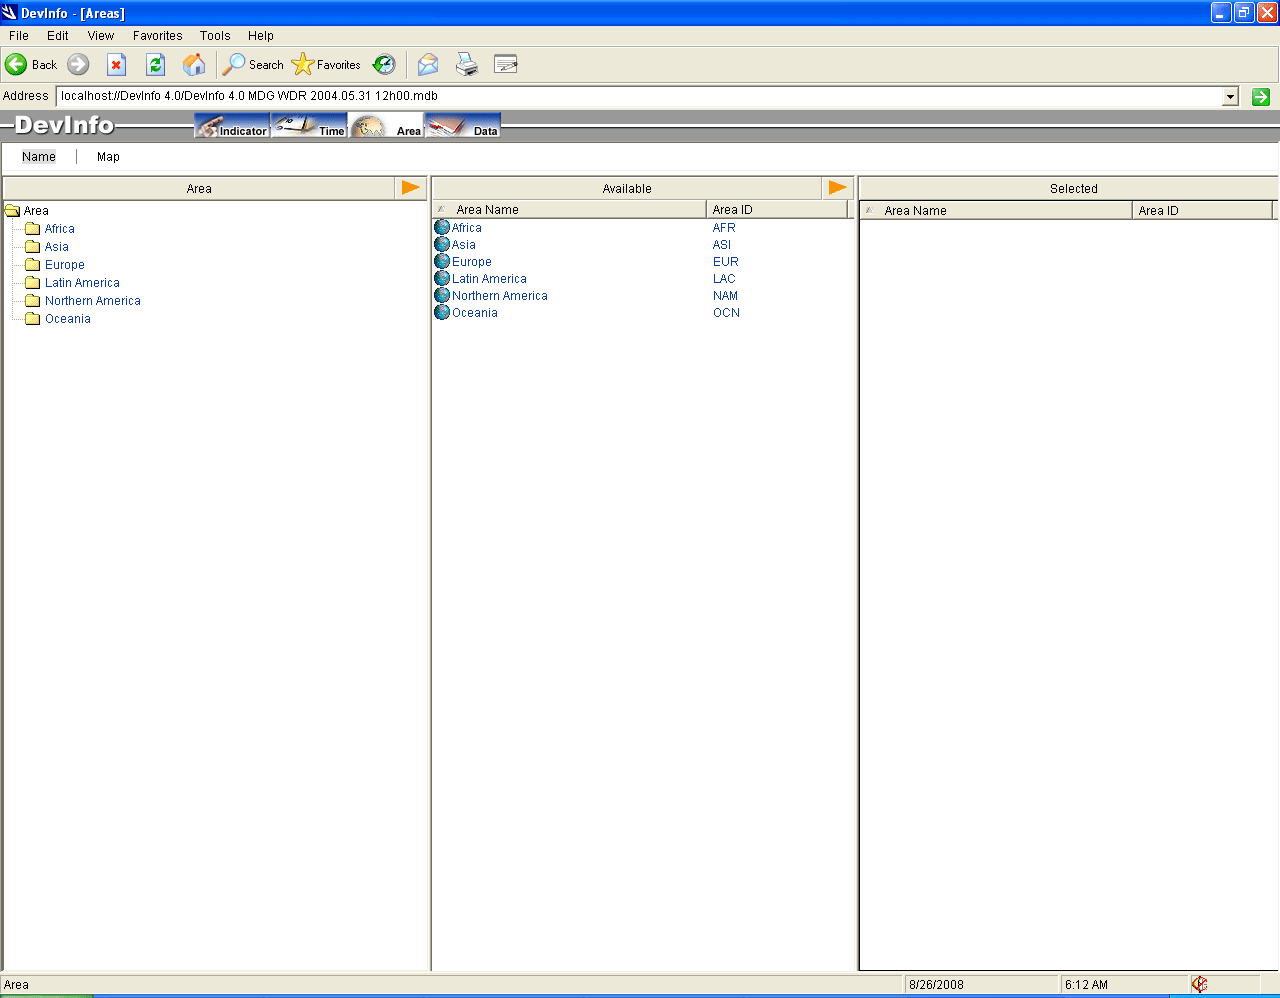Sort Available list by Area Name header
This screenshot has height=998, width=1280.
pyautogui.click(x=570, y=210)
